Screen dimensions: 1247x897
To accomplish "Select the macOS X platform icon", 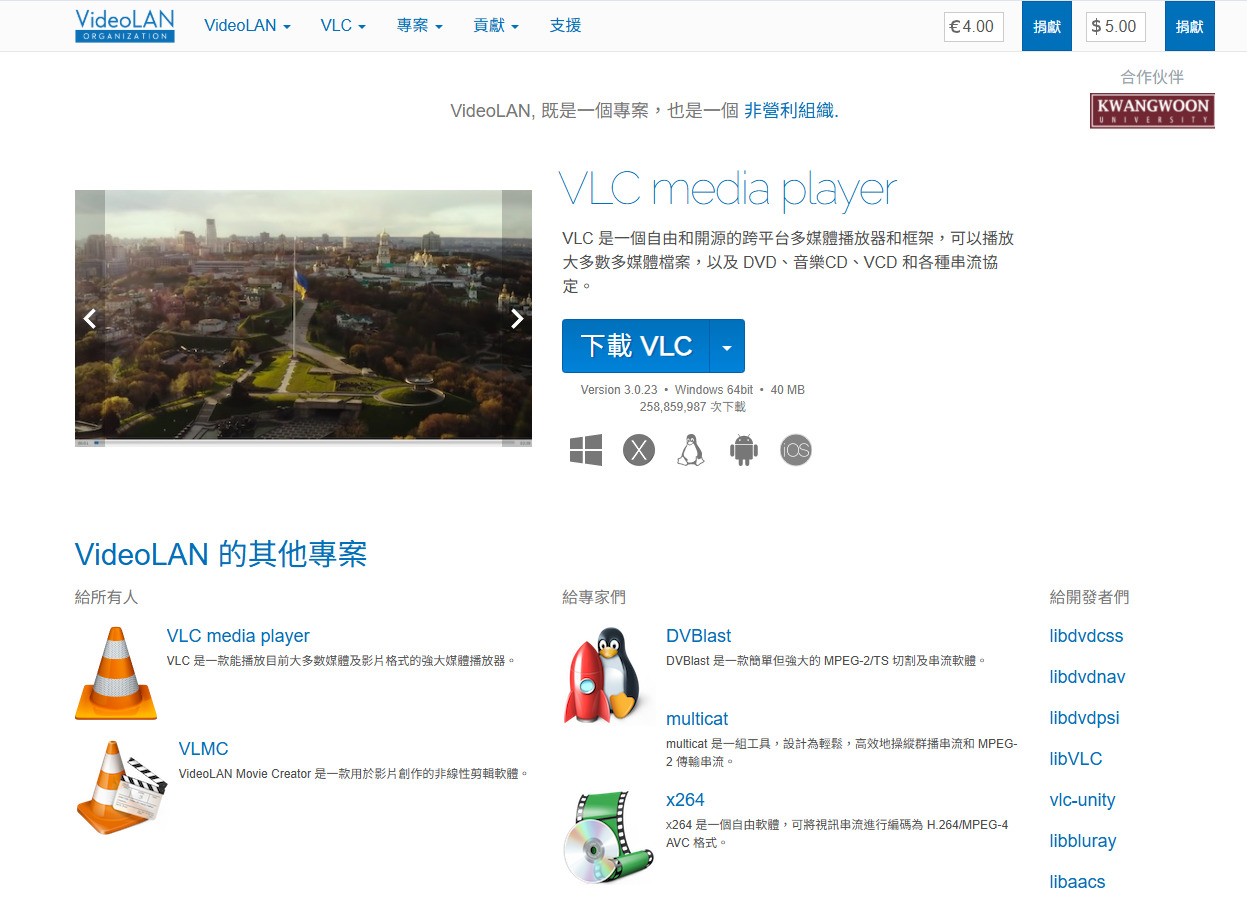I will point(639,450).
